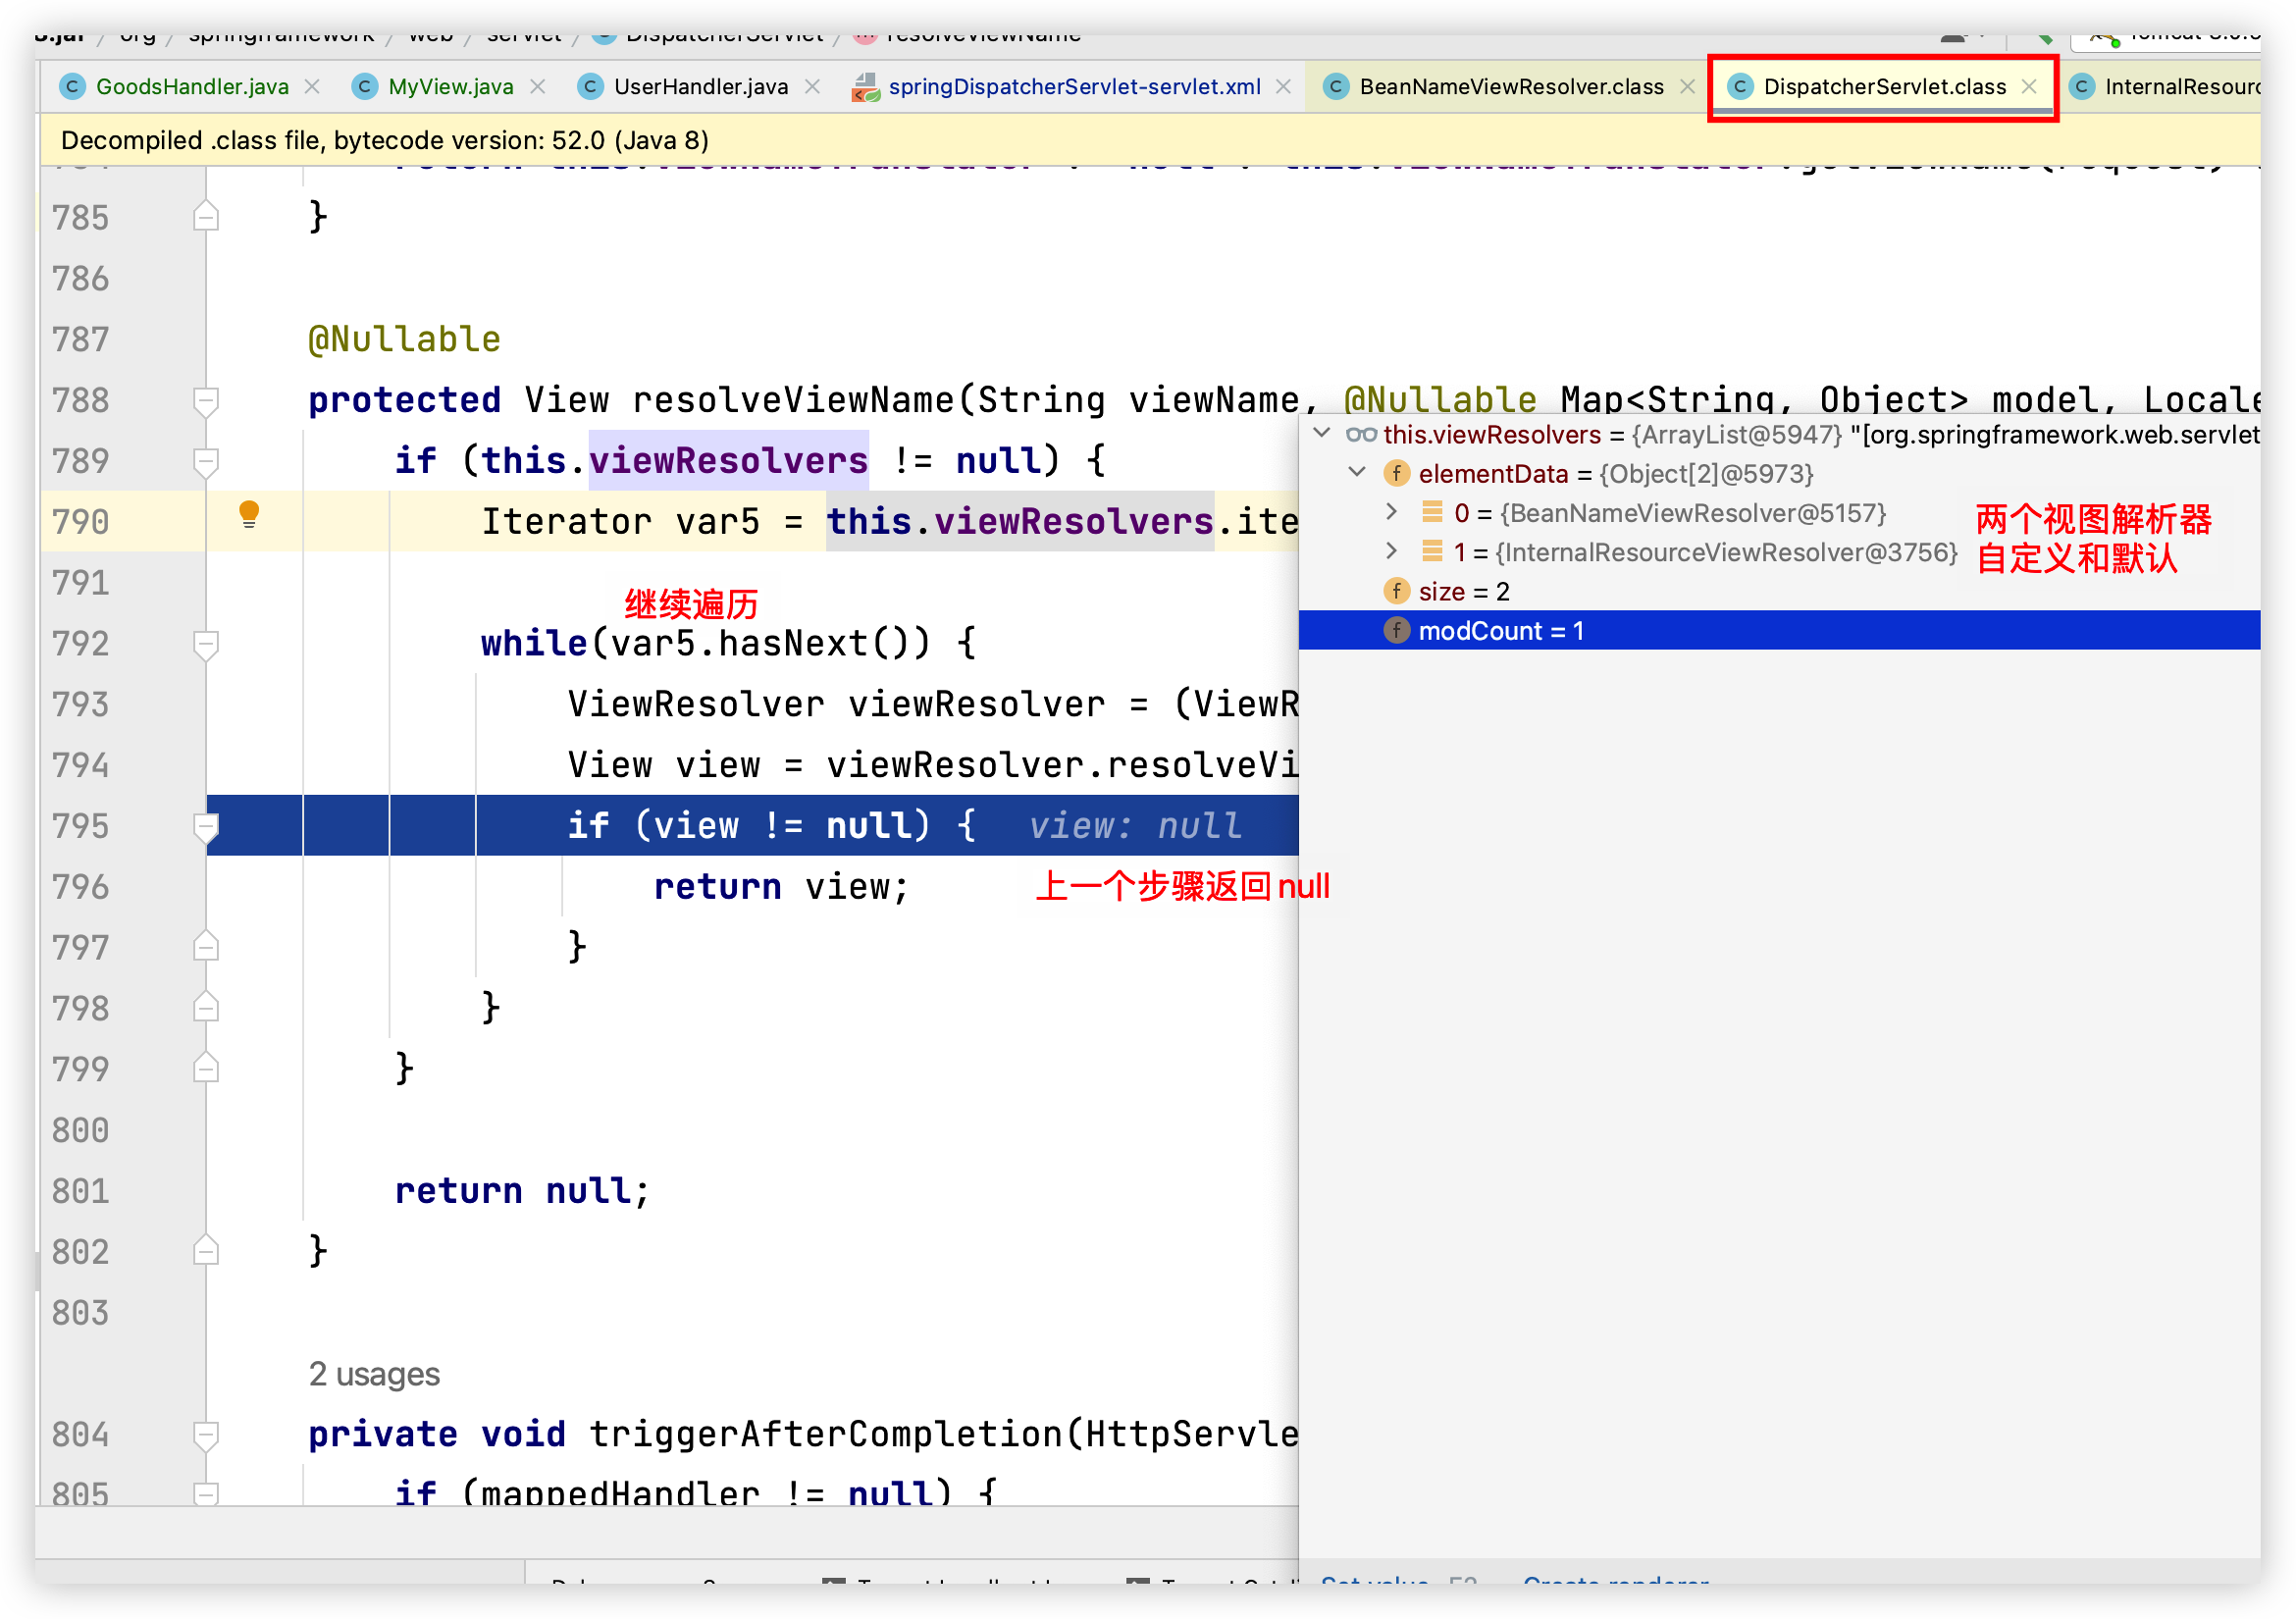The height and width of the screenshot is (1619, 2296).
Task: Expand element 1 InternalResourceViewResolver
Action: coord(1391,551)
